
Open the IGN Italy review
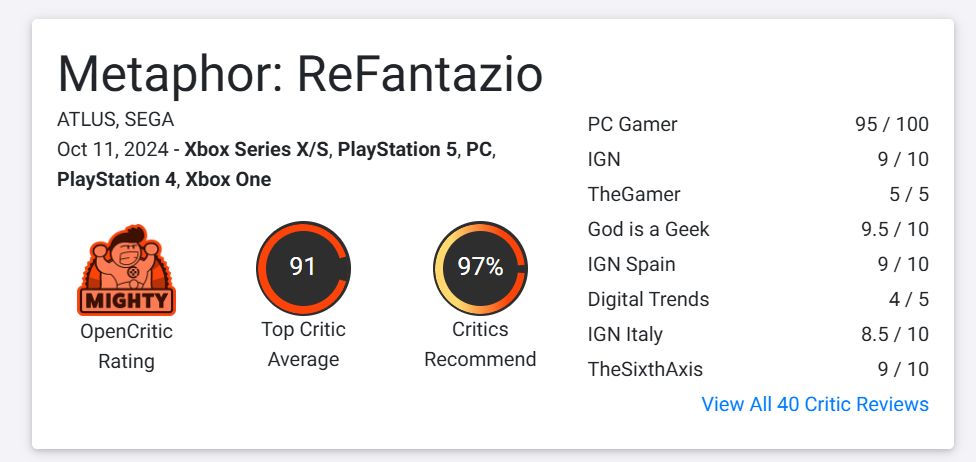pos(625,334)
